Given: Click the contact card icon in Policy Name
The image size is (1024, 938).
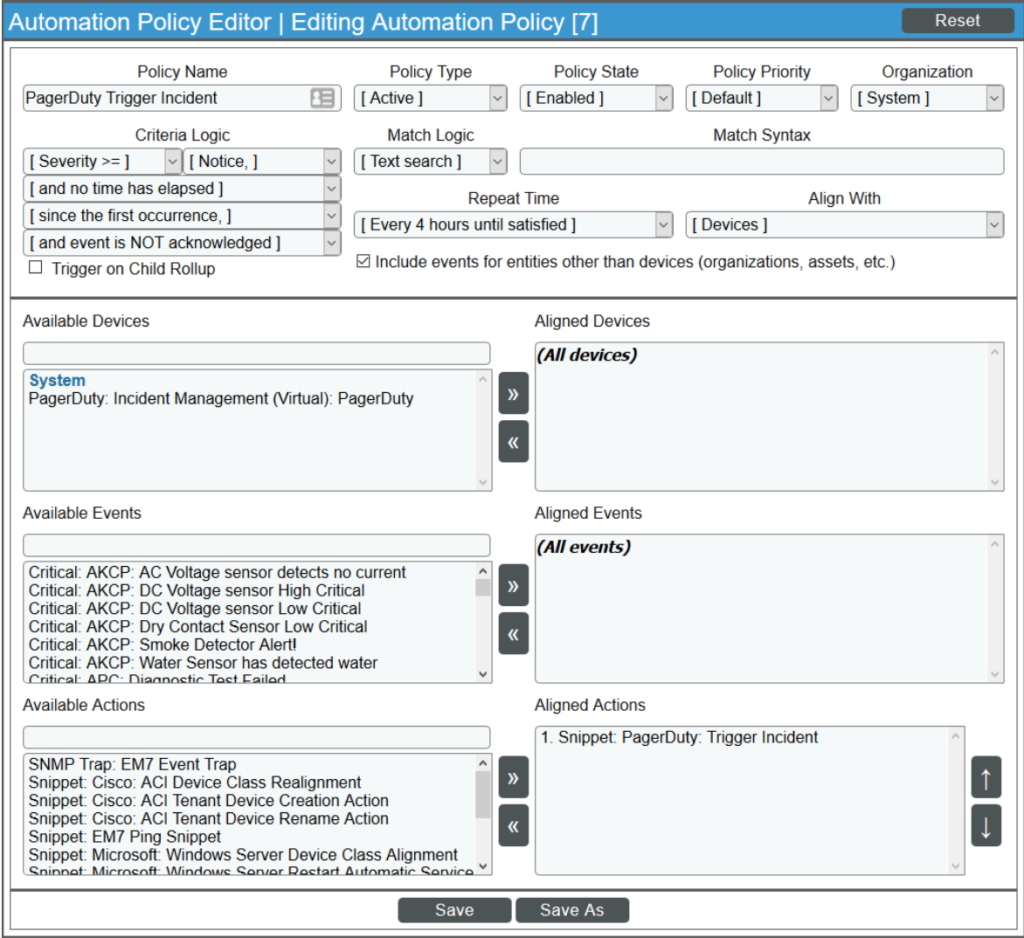Looking at the screenshot, I should (x=322, y=98).
